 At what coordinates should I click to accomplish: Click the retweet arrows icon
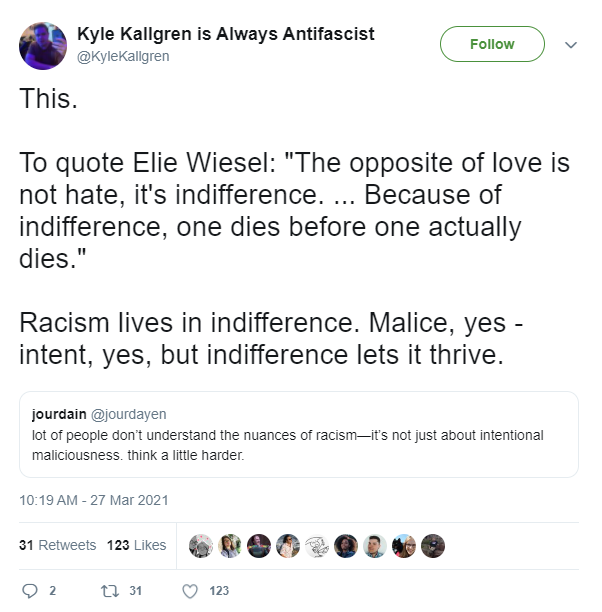[110, 591]
